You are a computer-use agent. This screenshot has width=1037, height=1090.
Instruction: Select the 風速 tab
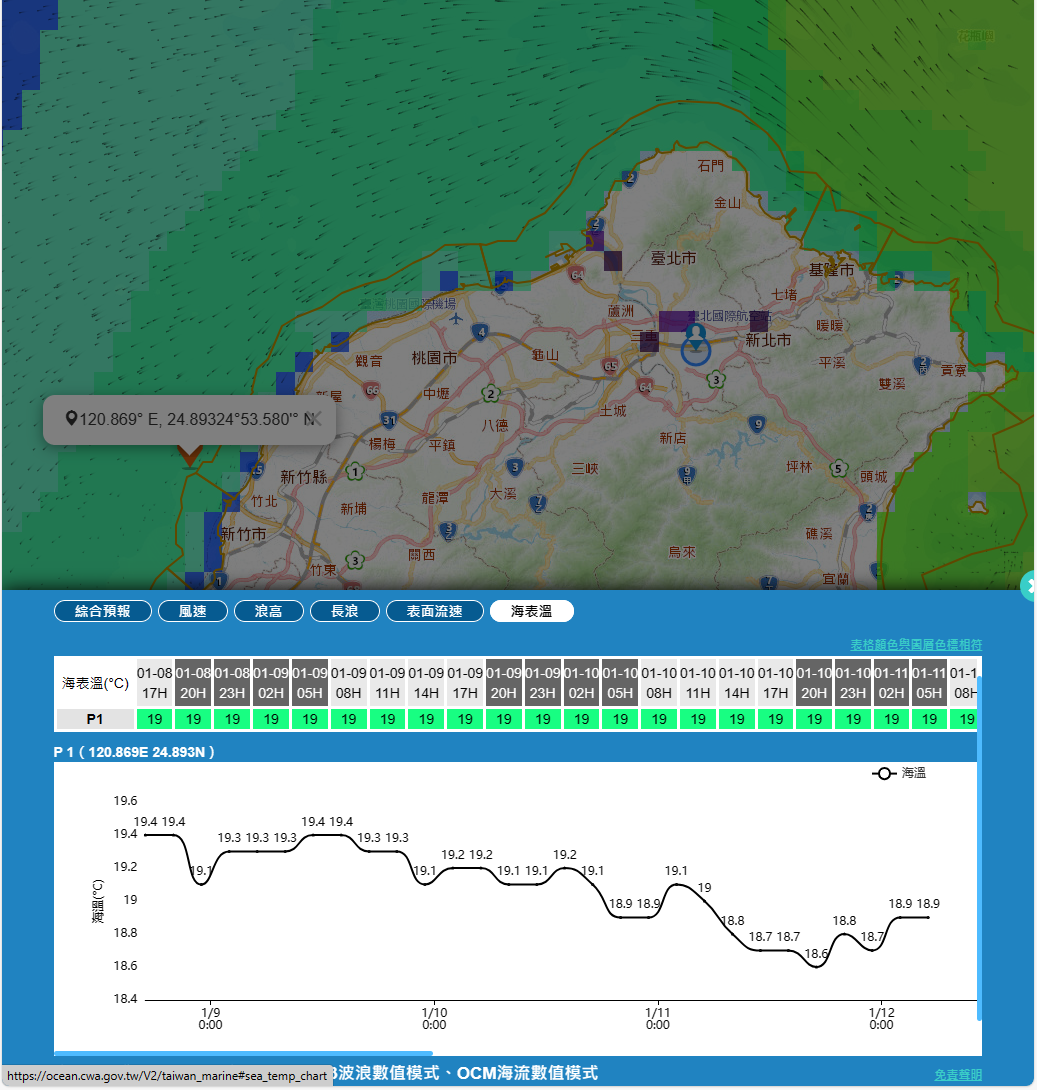(193, 611)
